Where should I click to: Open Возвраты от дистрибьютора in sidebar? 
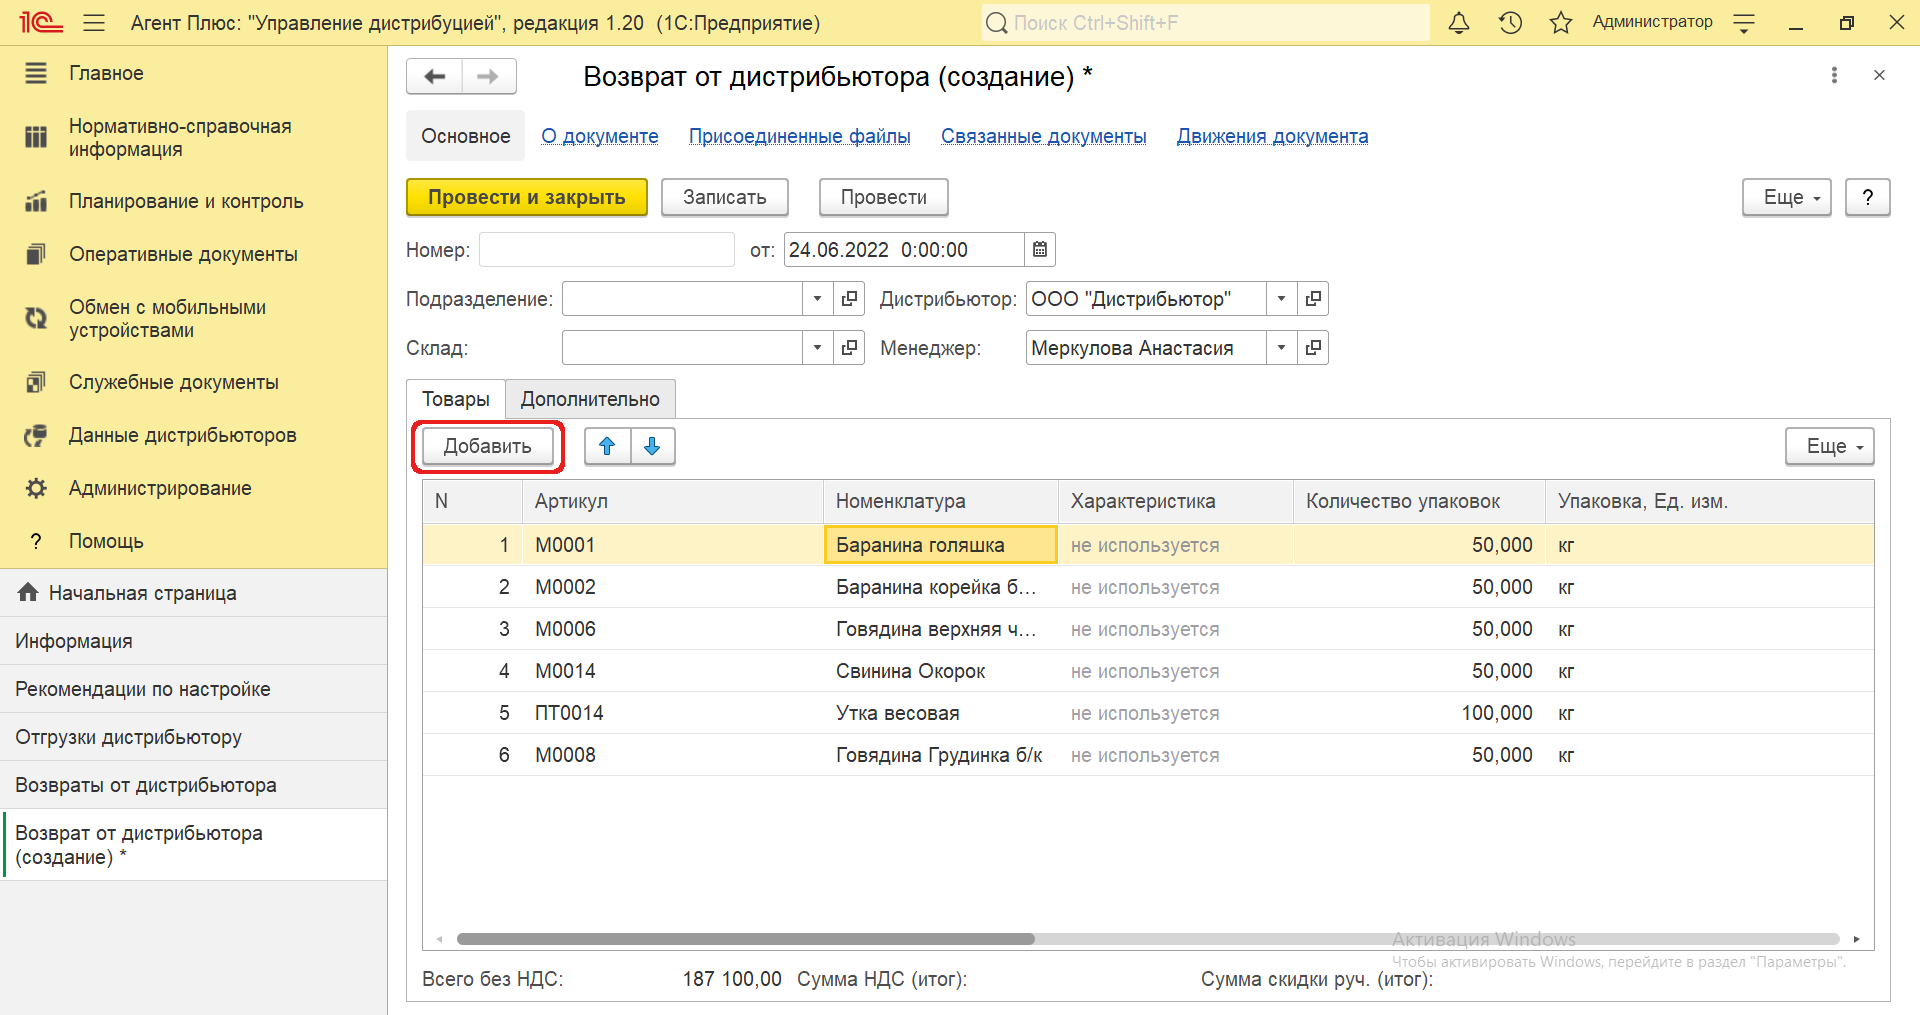[193, 785]
